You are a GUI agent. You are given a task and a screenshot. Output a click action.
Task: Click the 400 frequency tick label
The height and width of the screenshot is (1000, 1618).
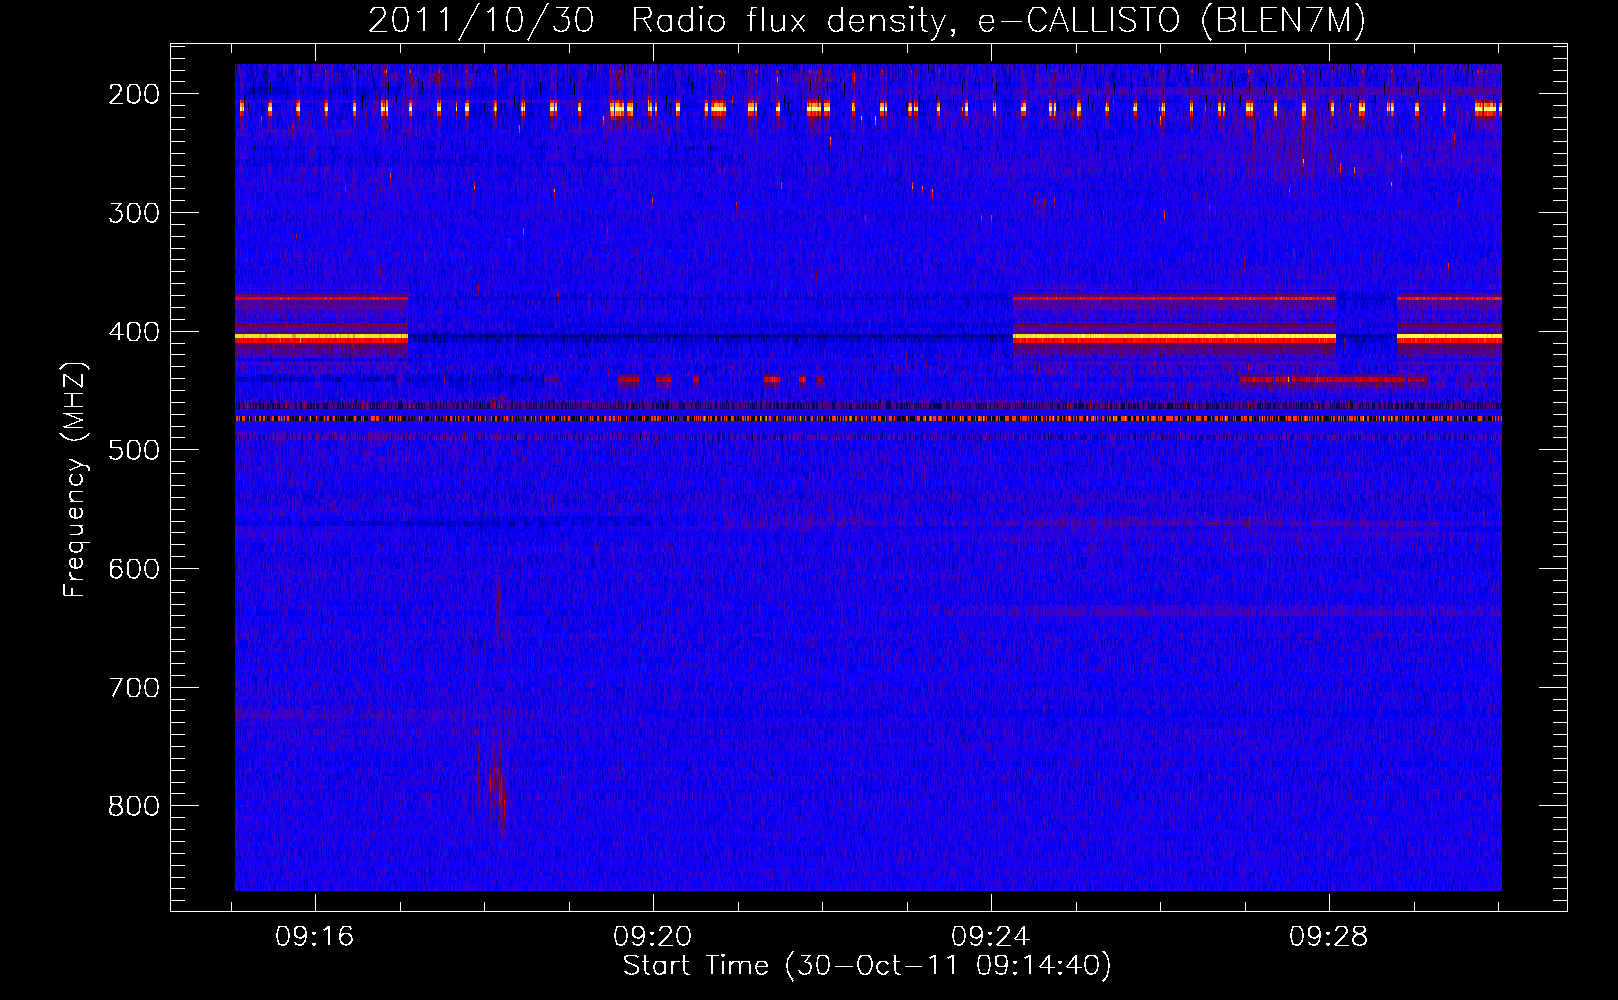(134, 332)
